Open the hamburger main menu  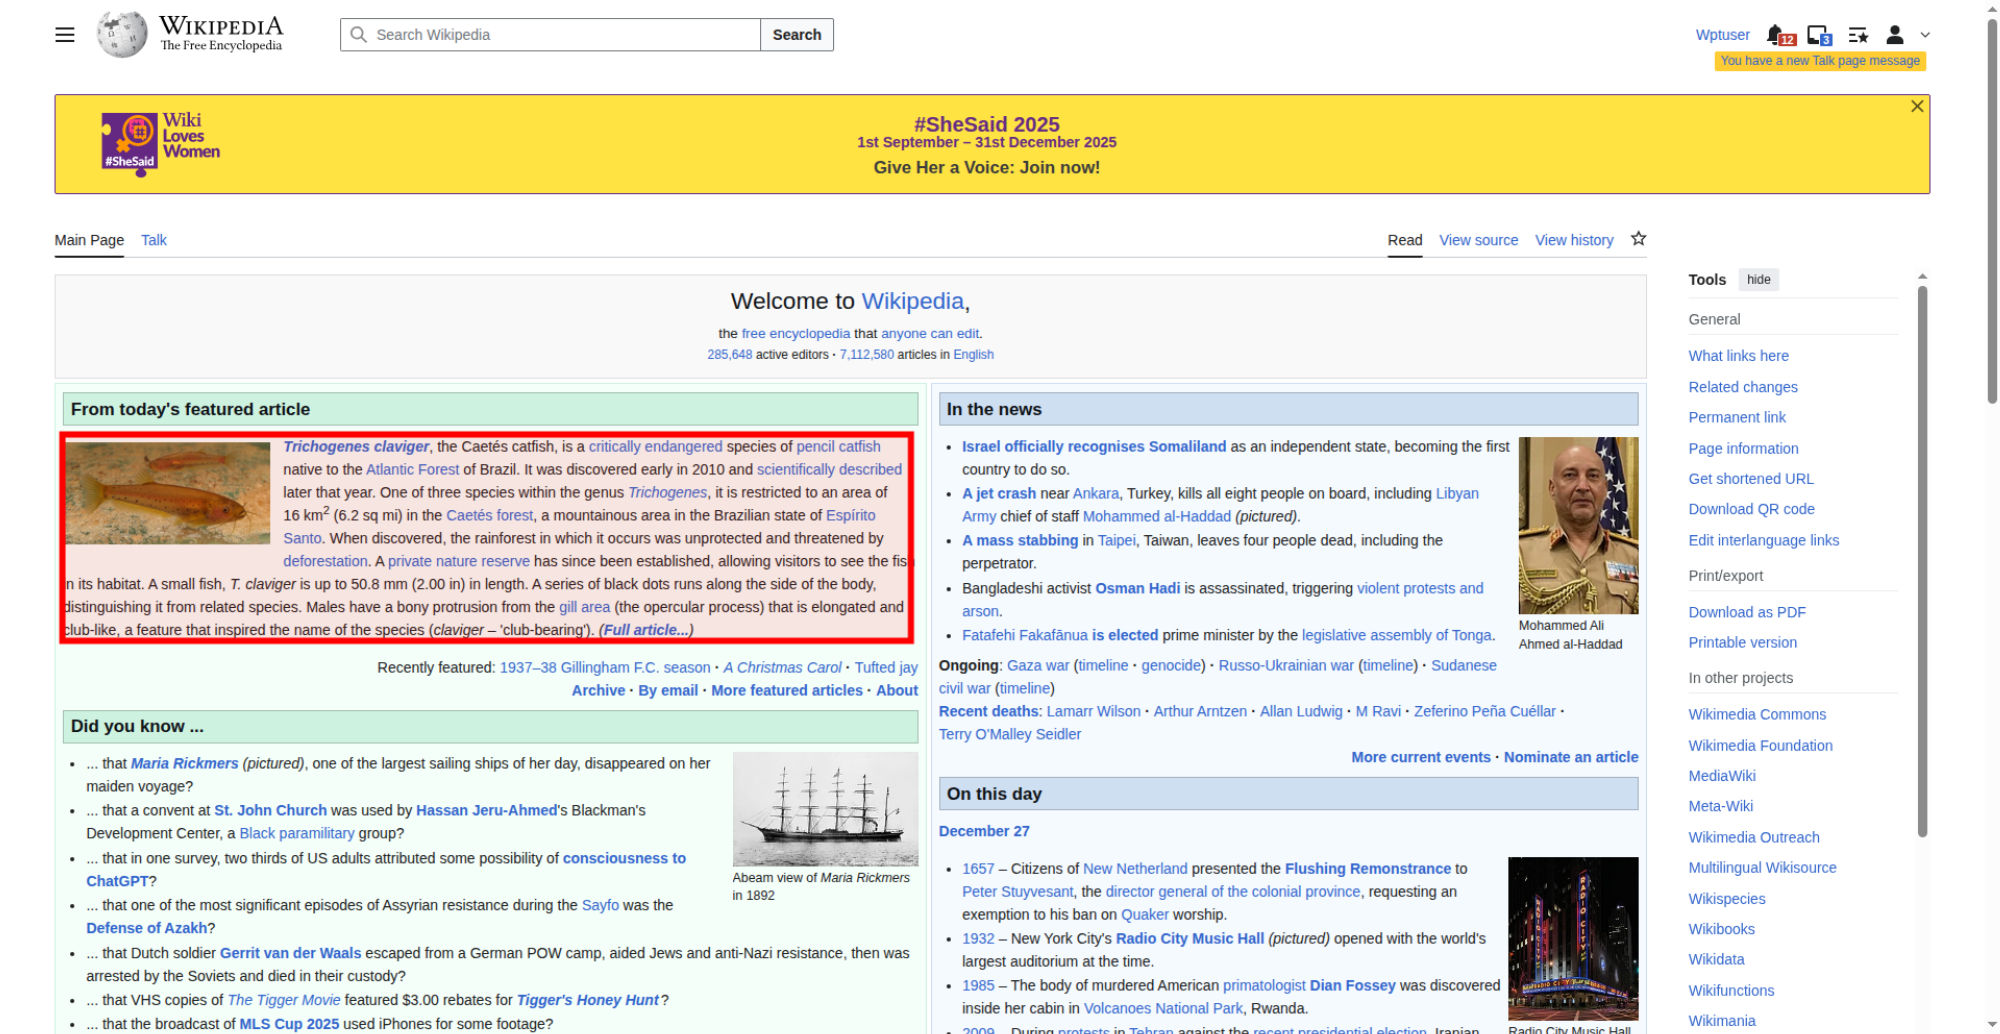(65, 35)
